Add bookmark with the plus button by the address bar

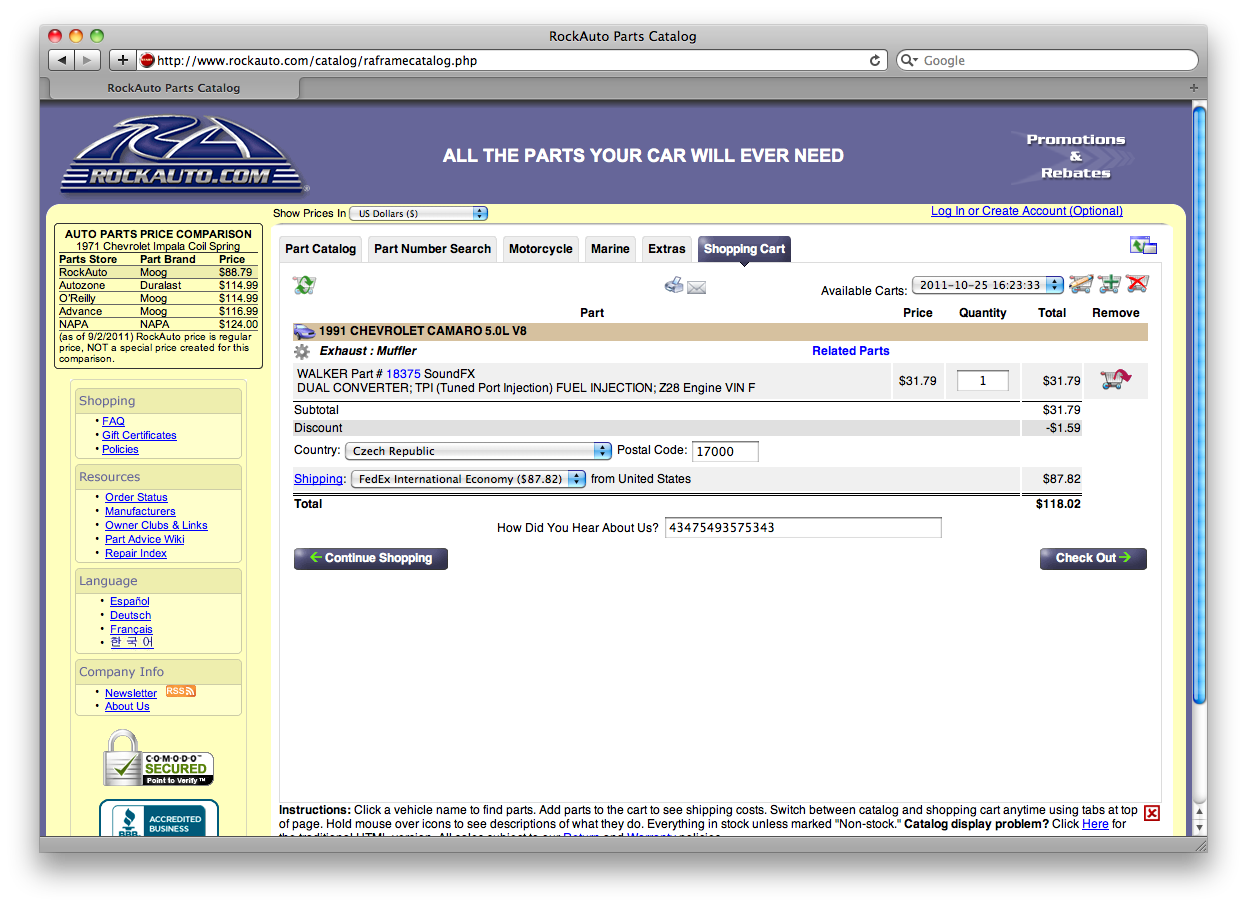pyautogui.click(x=123, y=60)
